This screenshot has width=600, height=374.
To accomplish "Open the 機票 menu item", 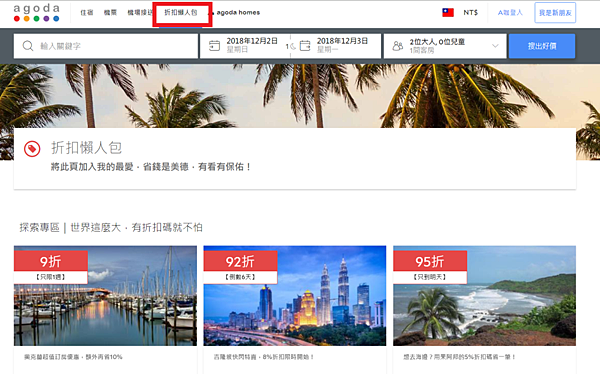I will (110, 13).
